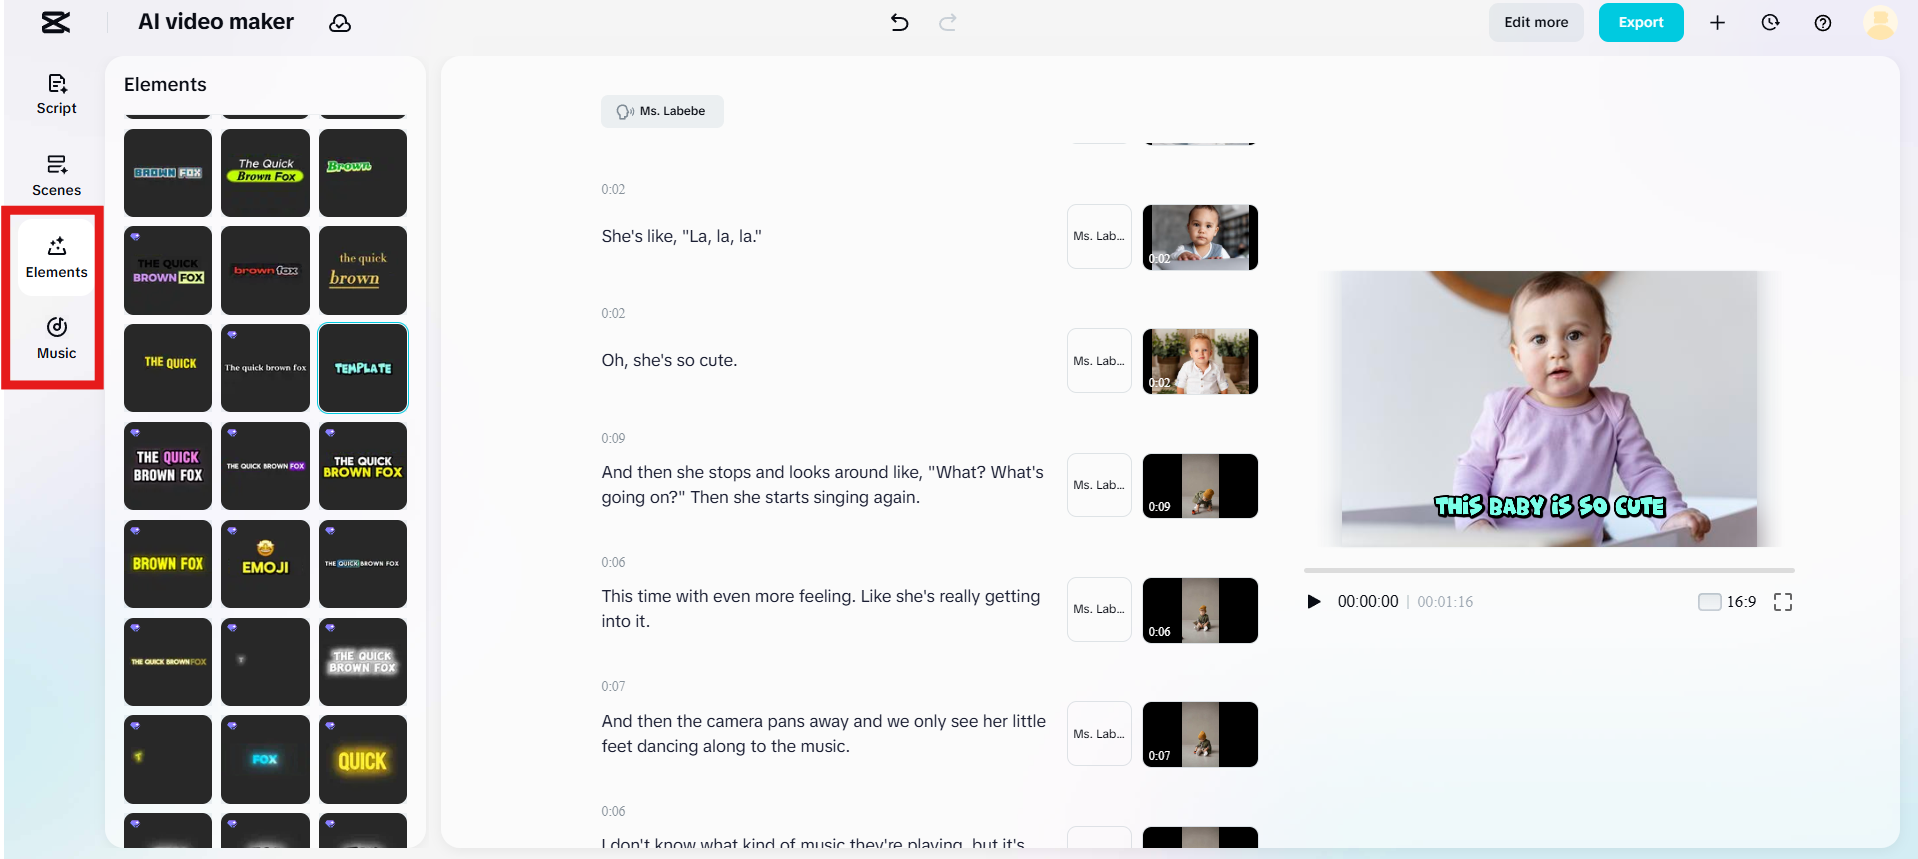The width and height of the screenshot is (1918, 859).
Task: Click the Edit more button
Action: [x=1536, y=22]
